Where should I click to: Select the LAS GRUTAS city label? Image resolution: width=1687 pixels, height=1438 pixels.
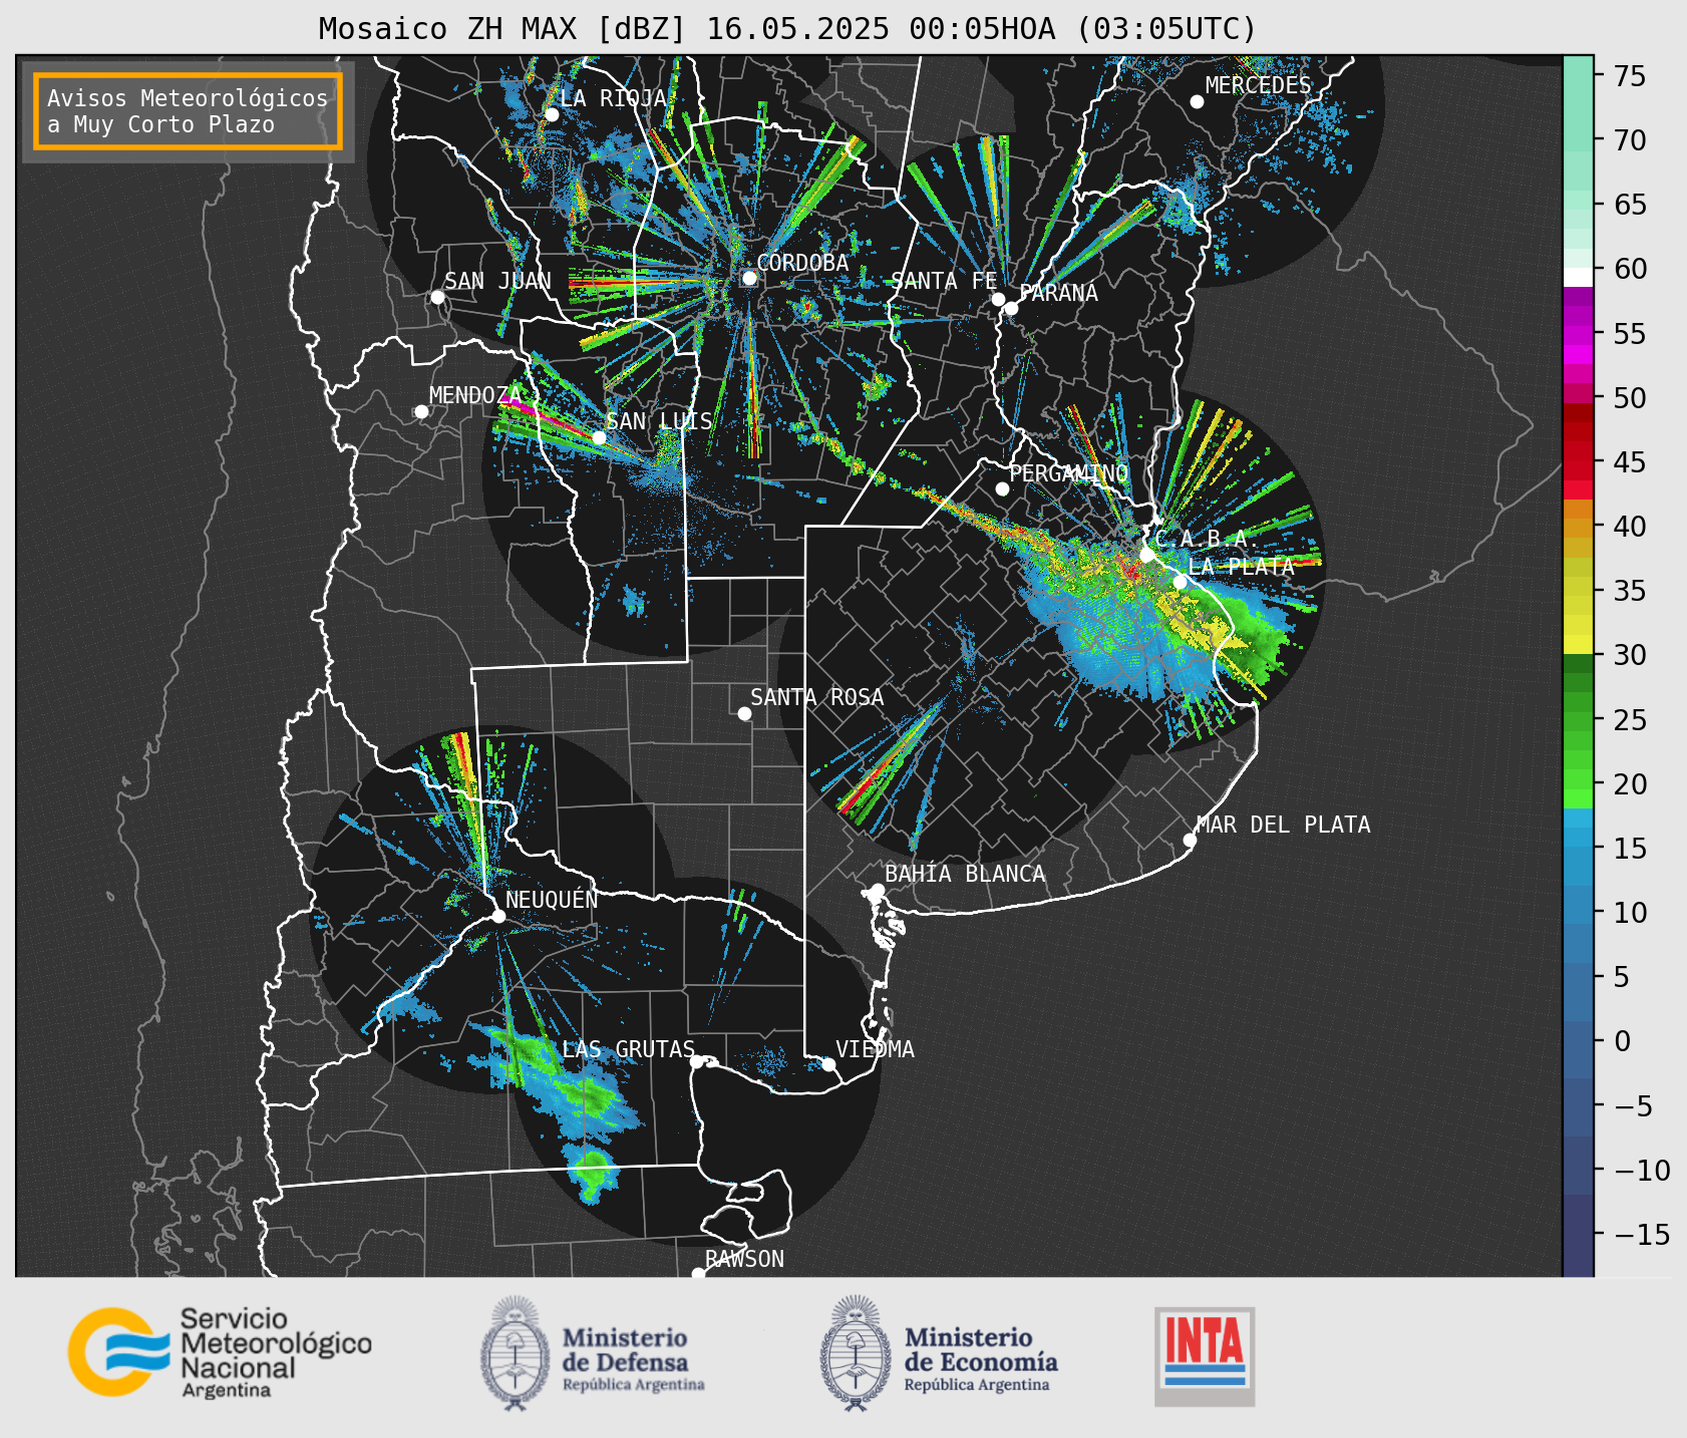coord(628,1049)
